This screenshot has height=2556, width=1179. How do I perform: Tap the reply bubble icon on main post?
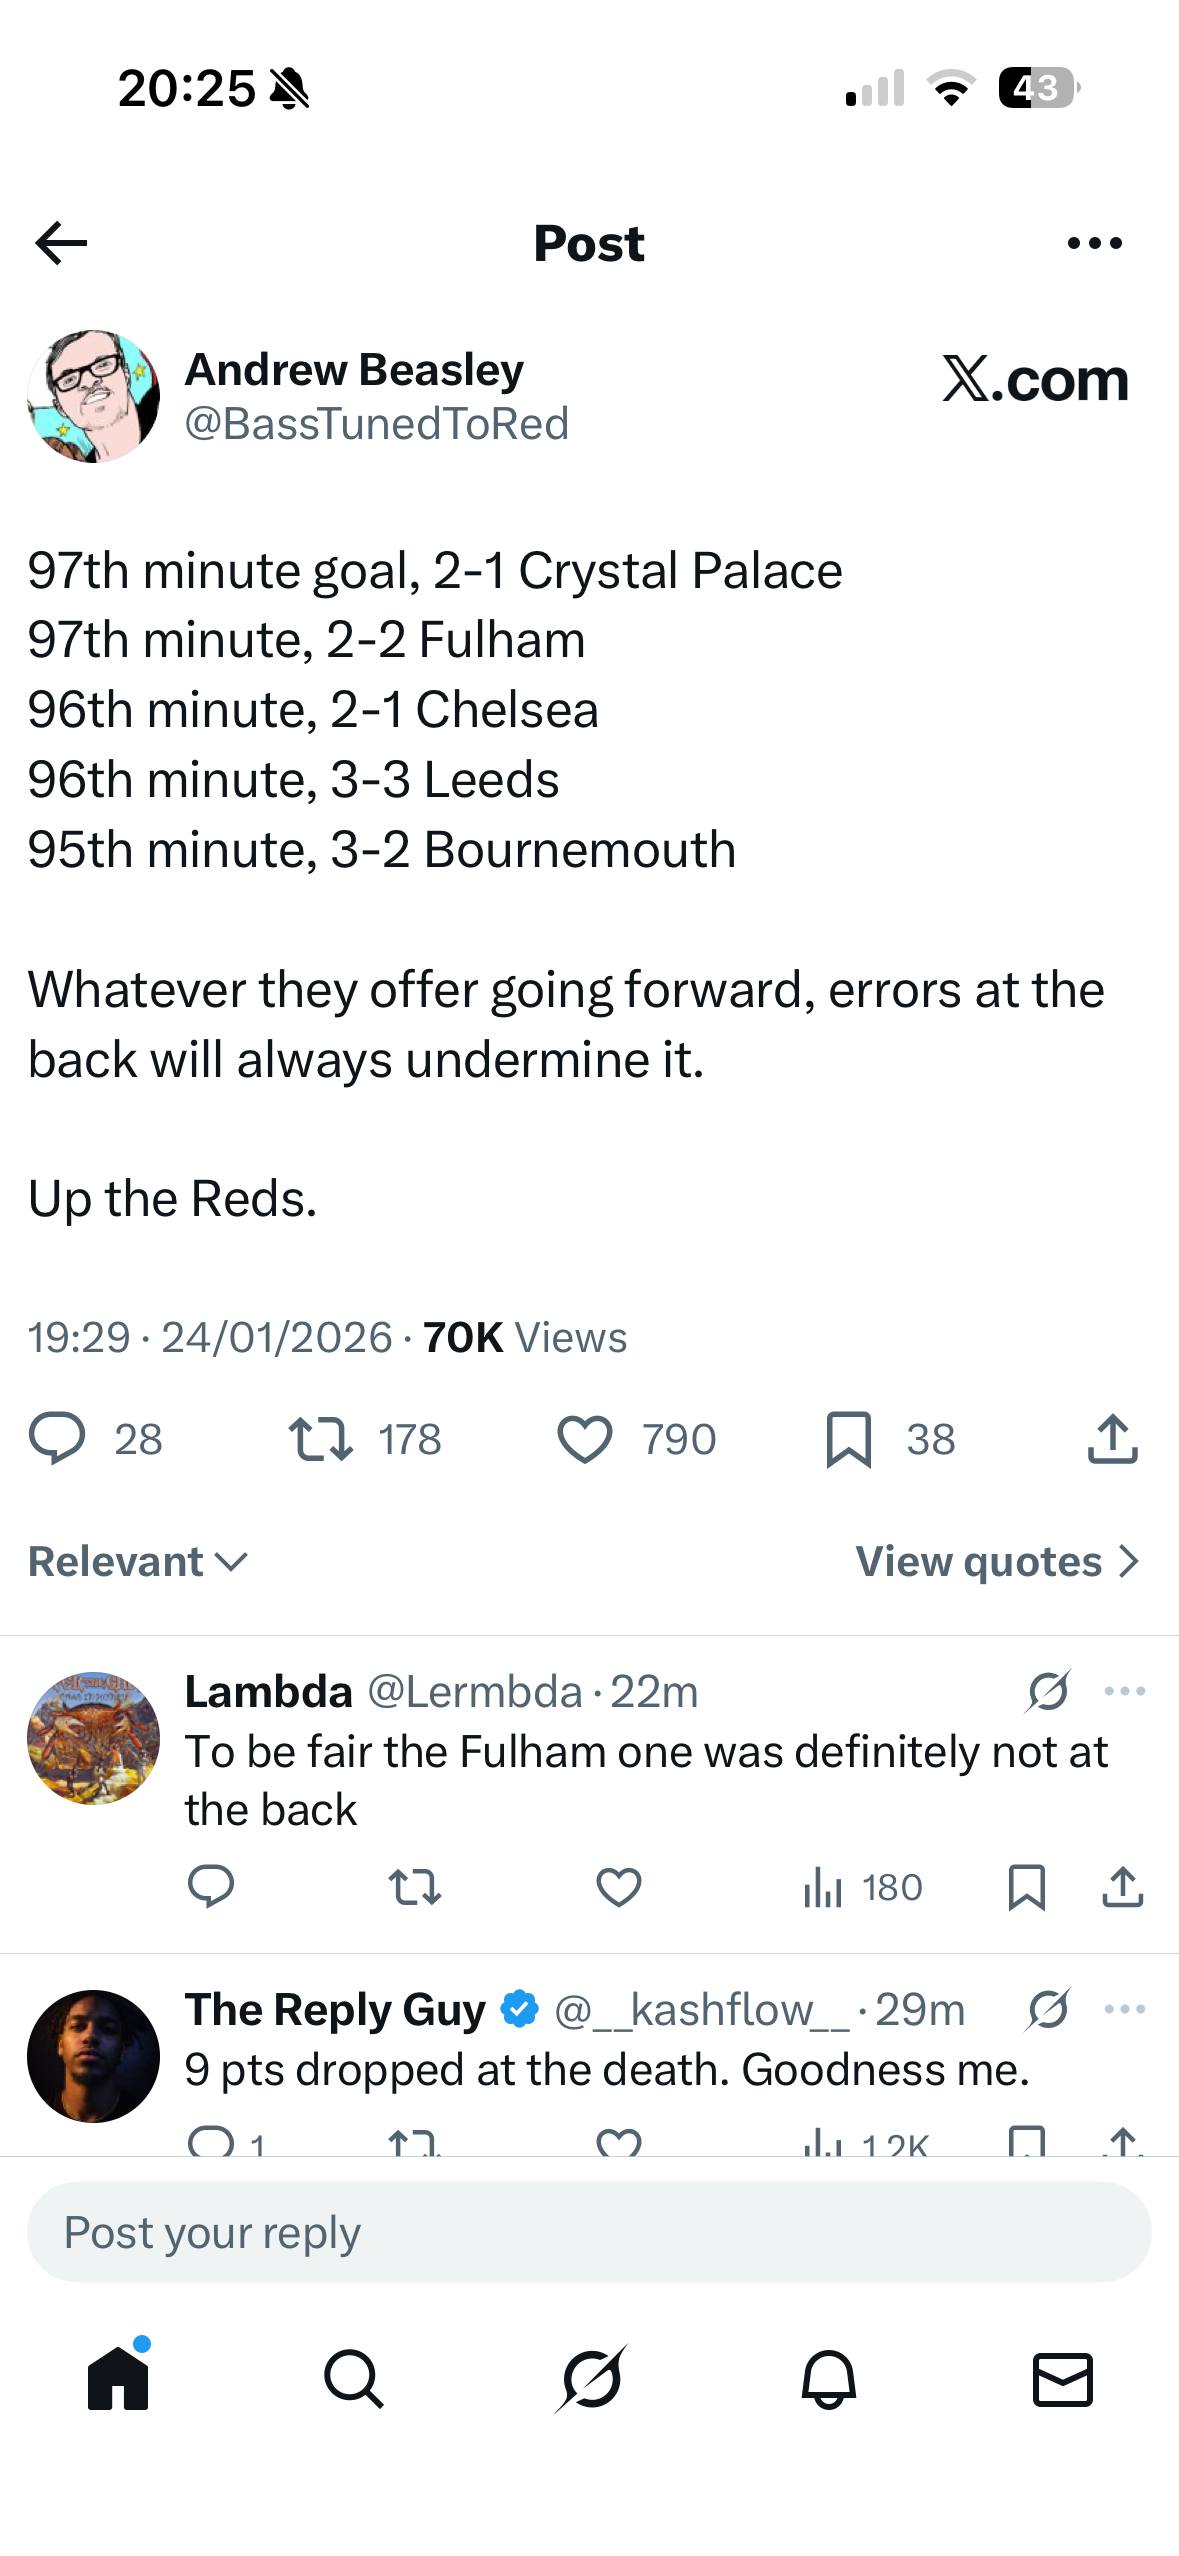[57, 1439]
